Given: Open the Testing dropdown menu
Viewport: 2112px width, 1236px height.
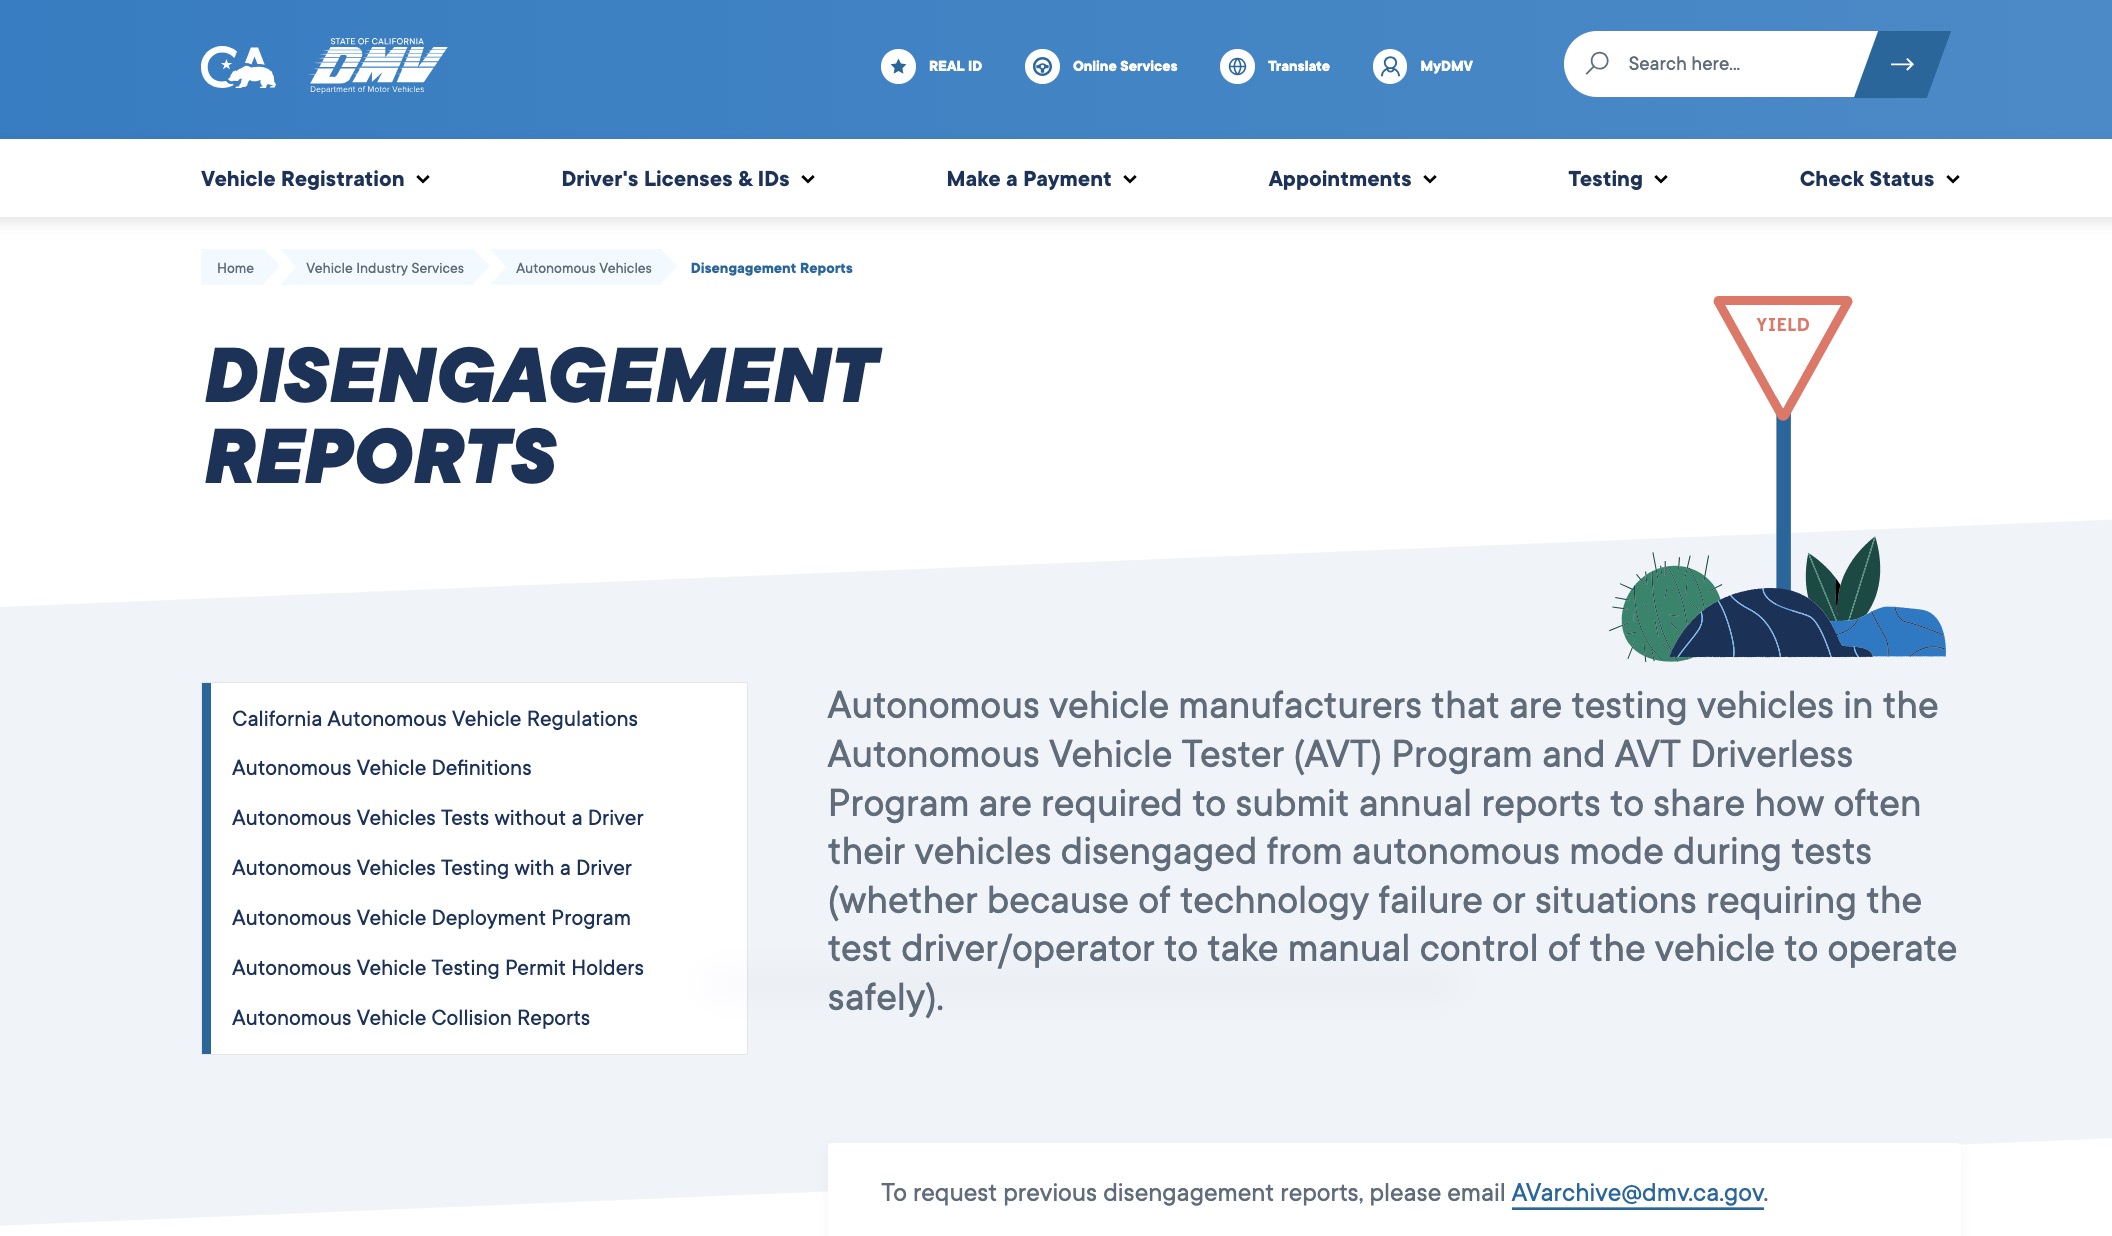Looking at the screenshot, I should pyautogui.click(x=1617, y=179).
